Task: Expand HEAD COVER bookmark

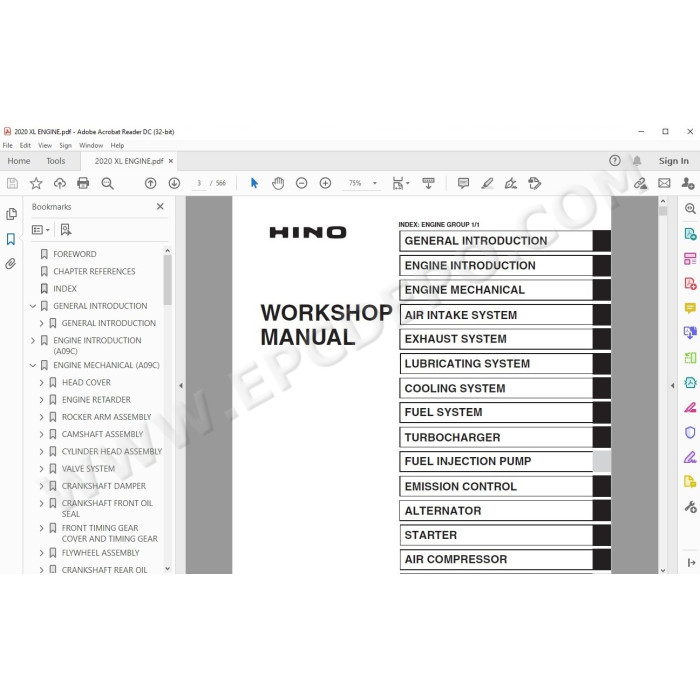Action: point(42,383)
